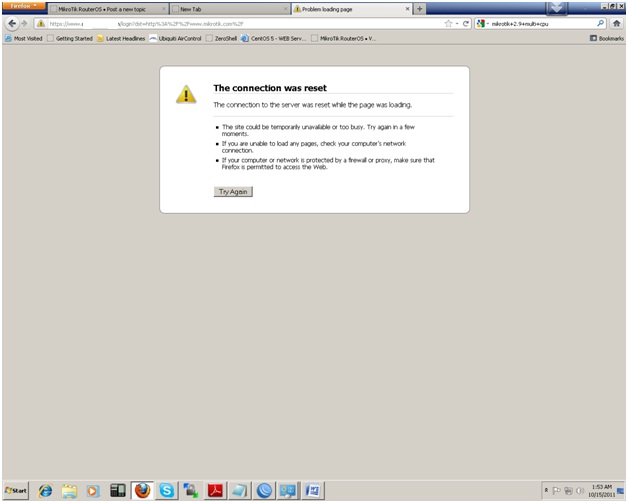The height and width of the screenshot is (503, 628).
Task: Open Windows Media Player from taskbar
Action: (x=93, y=491)
